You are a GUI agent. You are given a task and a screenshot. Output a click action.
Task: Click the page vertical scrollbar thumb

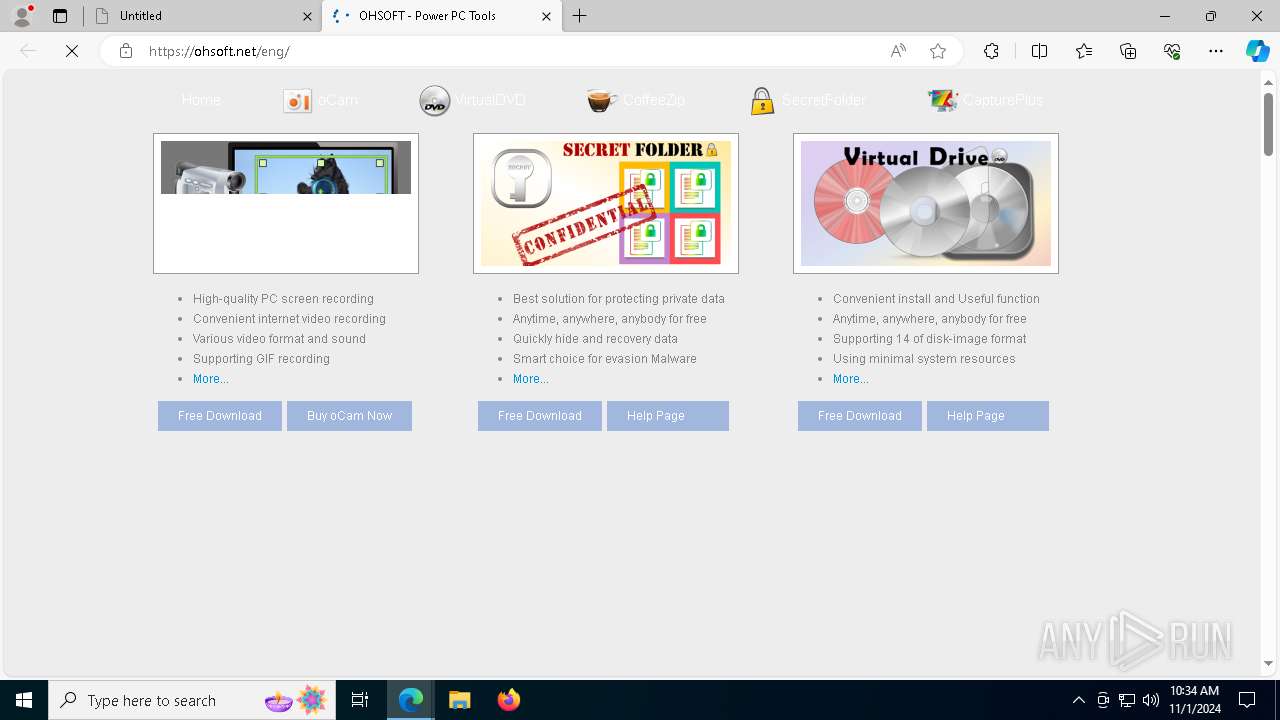1268,125
